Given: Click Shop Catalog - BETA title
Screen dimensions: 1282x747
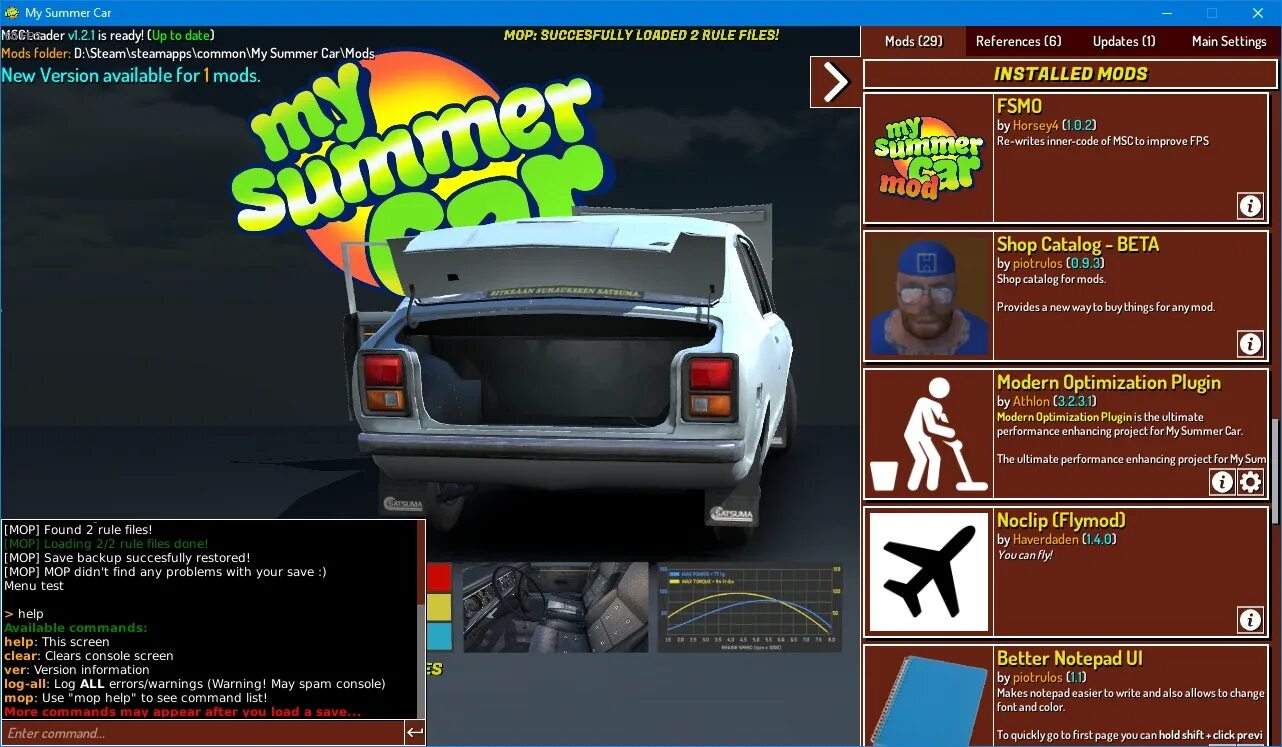Looking at the screenshot, I should [1078, 244].
